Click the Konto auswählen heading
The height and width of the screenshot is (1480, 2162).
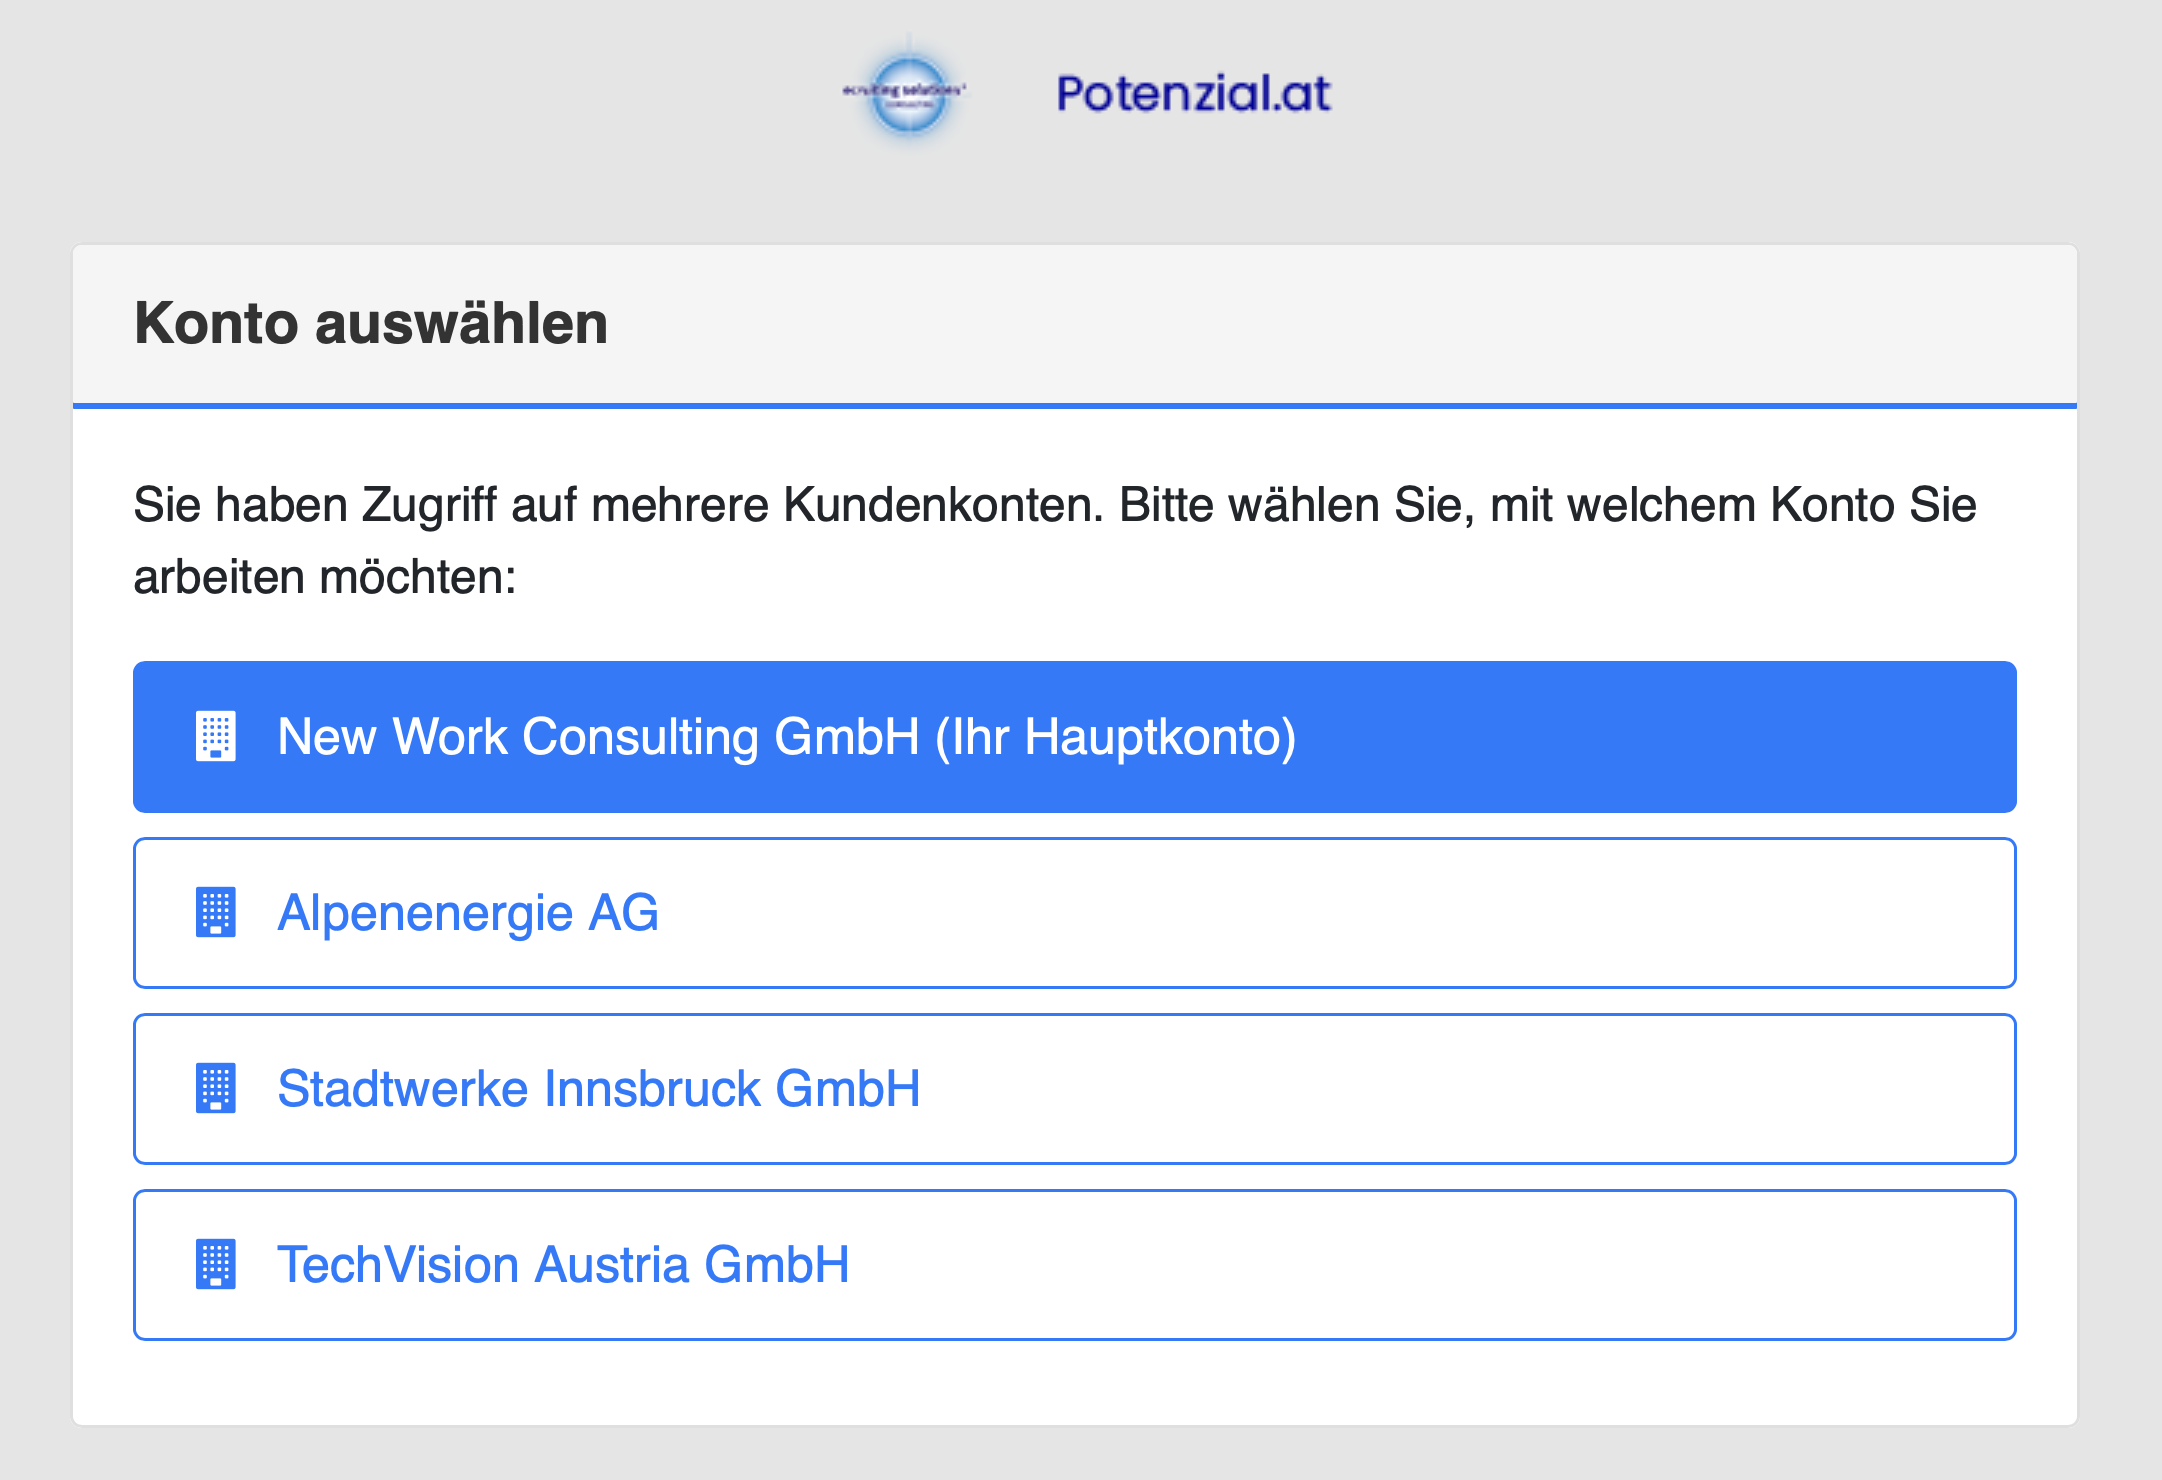pyautogui.click(x=371, y=322)
